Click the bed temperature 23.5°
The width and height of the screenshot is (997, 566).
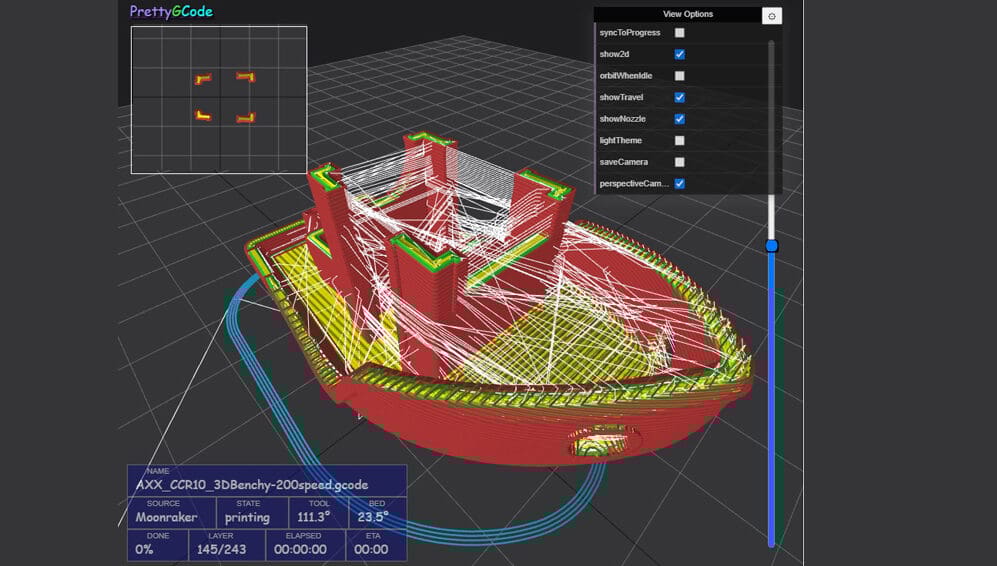[x=373, y=517]
